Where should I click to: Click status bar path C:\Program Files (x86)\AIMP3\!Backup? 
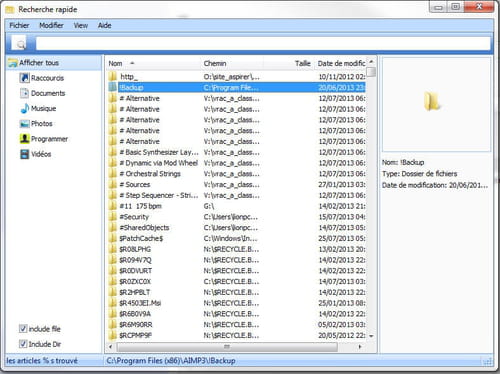171,360
